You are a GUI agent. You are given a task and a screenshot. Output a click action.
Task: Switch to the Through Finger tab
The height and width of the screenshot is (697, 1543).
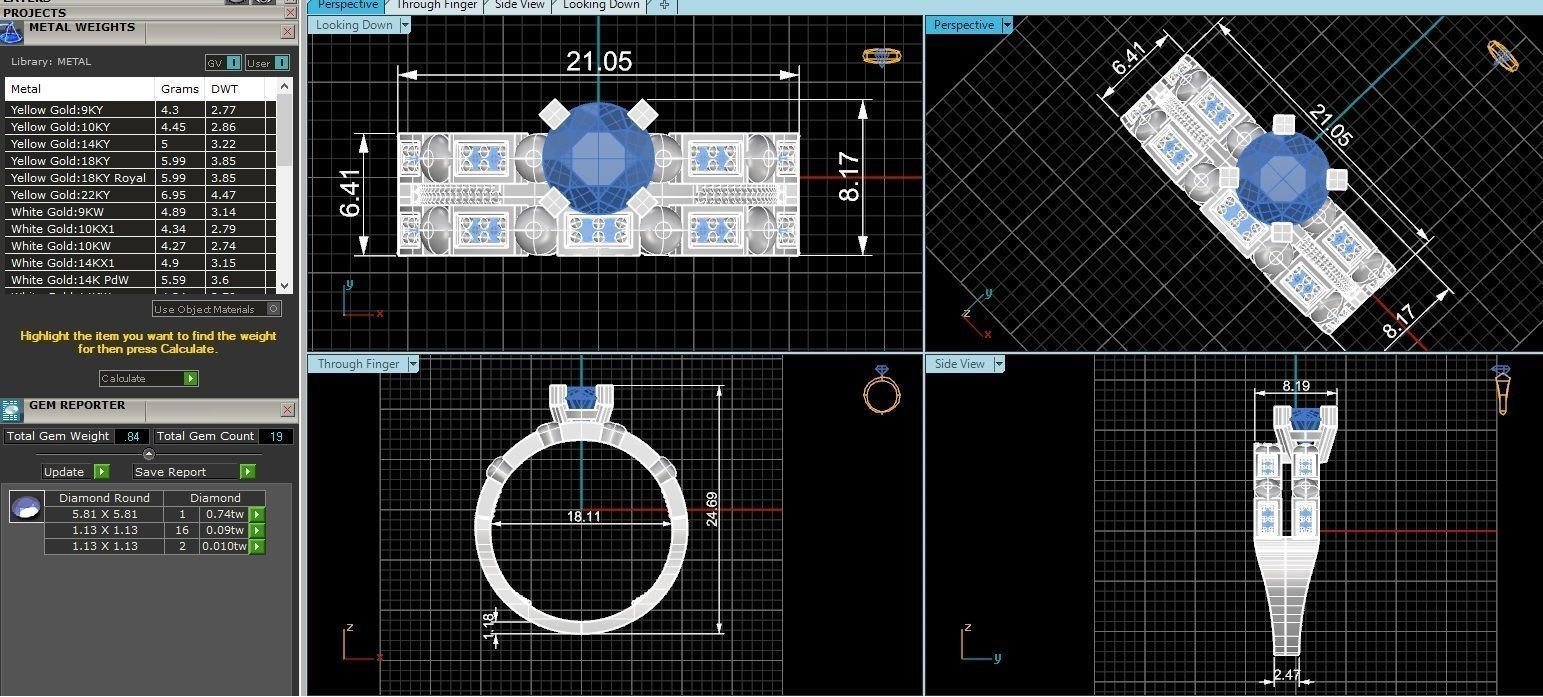point(436,5)
